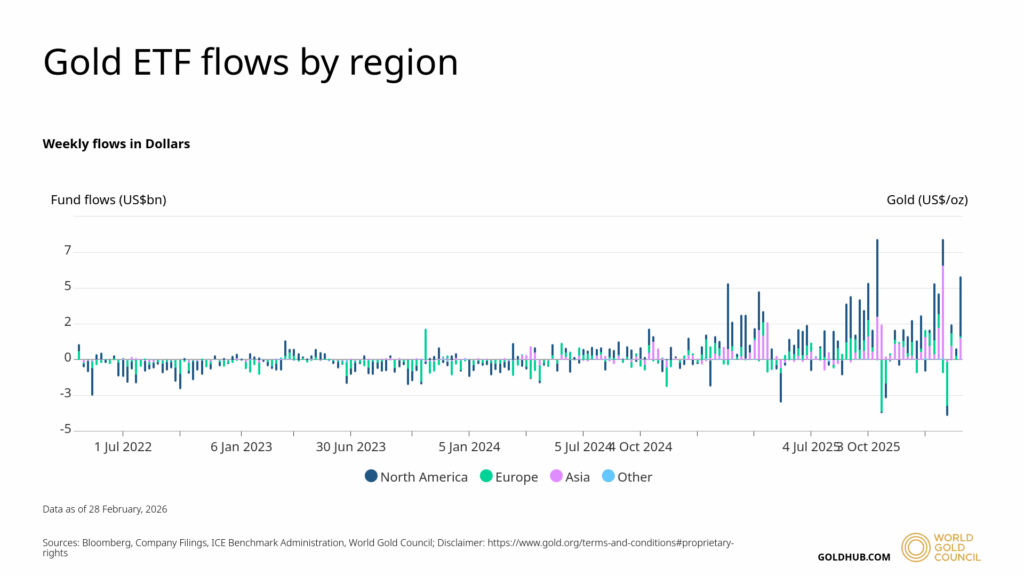Click the Gold (US$/oz) axis label
The height and width of the screenshot is (576, 1024).
927,200
